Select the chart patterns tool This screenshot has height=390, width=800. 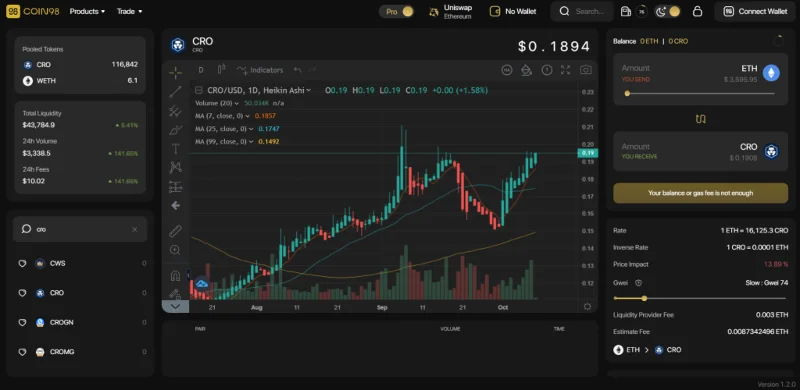tap(176, 167)
